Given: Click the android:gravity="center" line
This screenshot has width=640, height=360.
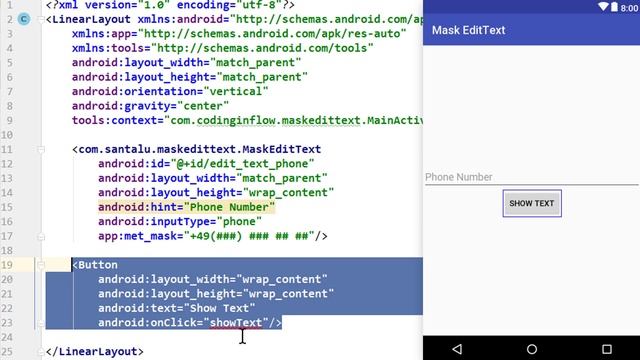Looking at the screenshot, I should pos(151,106).
